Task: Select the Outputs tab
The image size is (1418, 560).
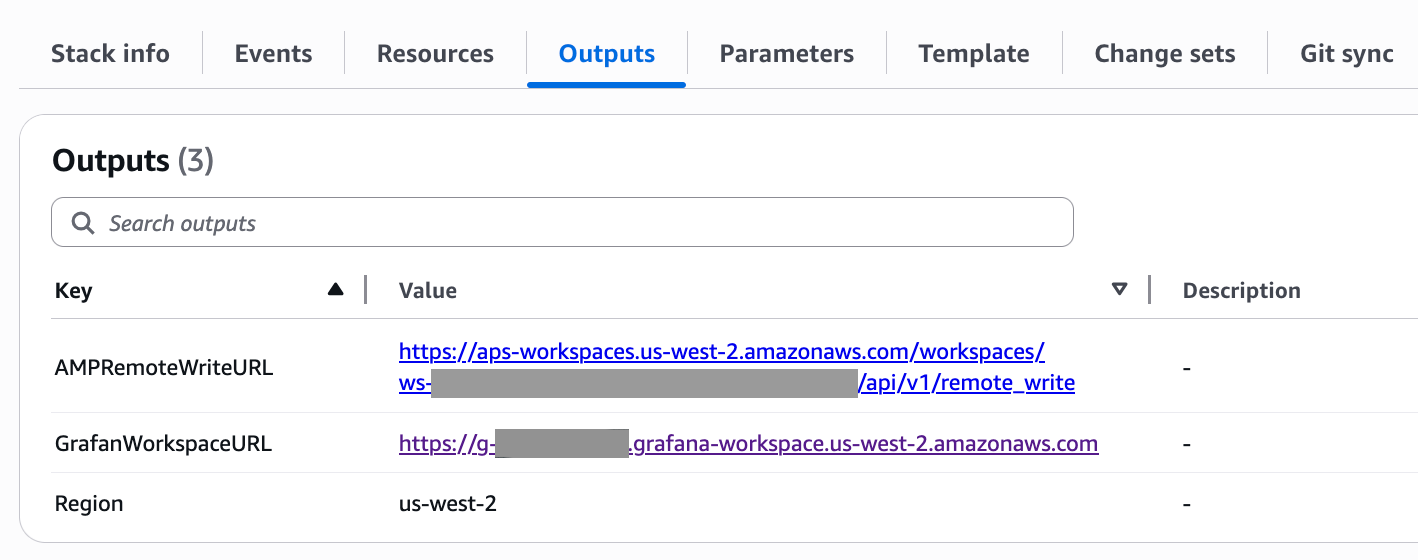Action: 607,54
